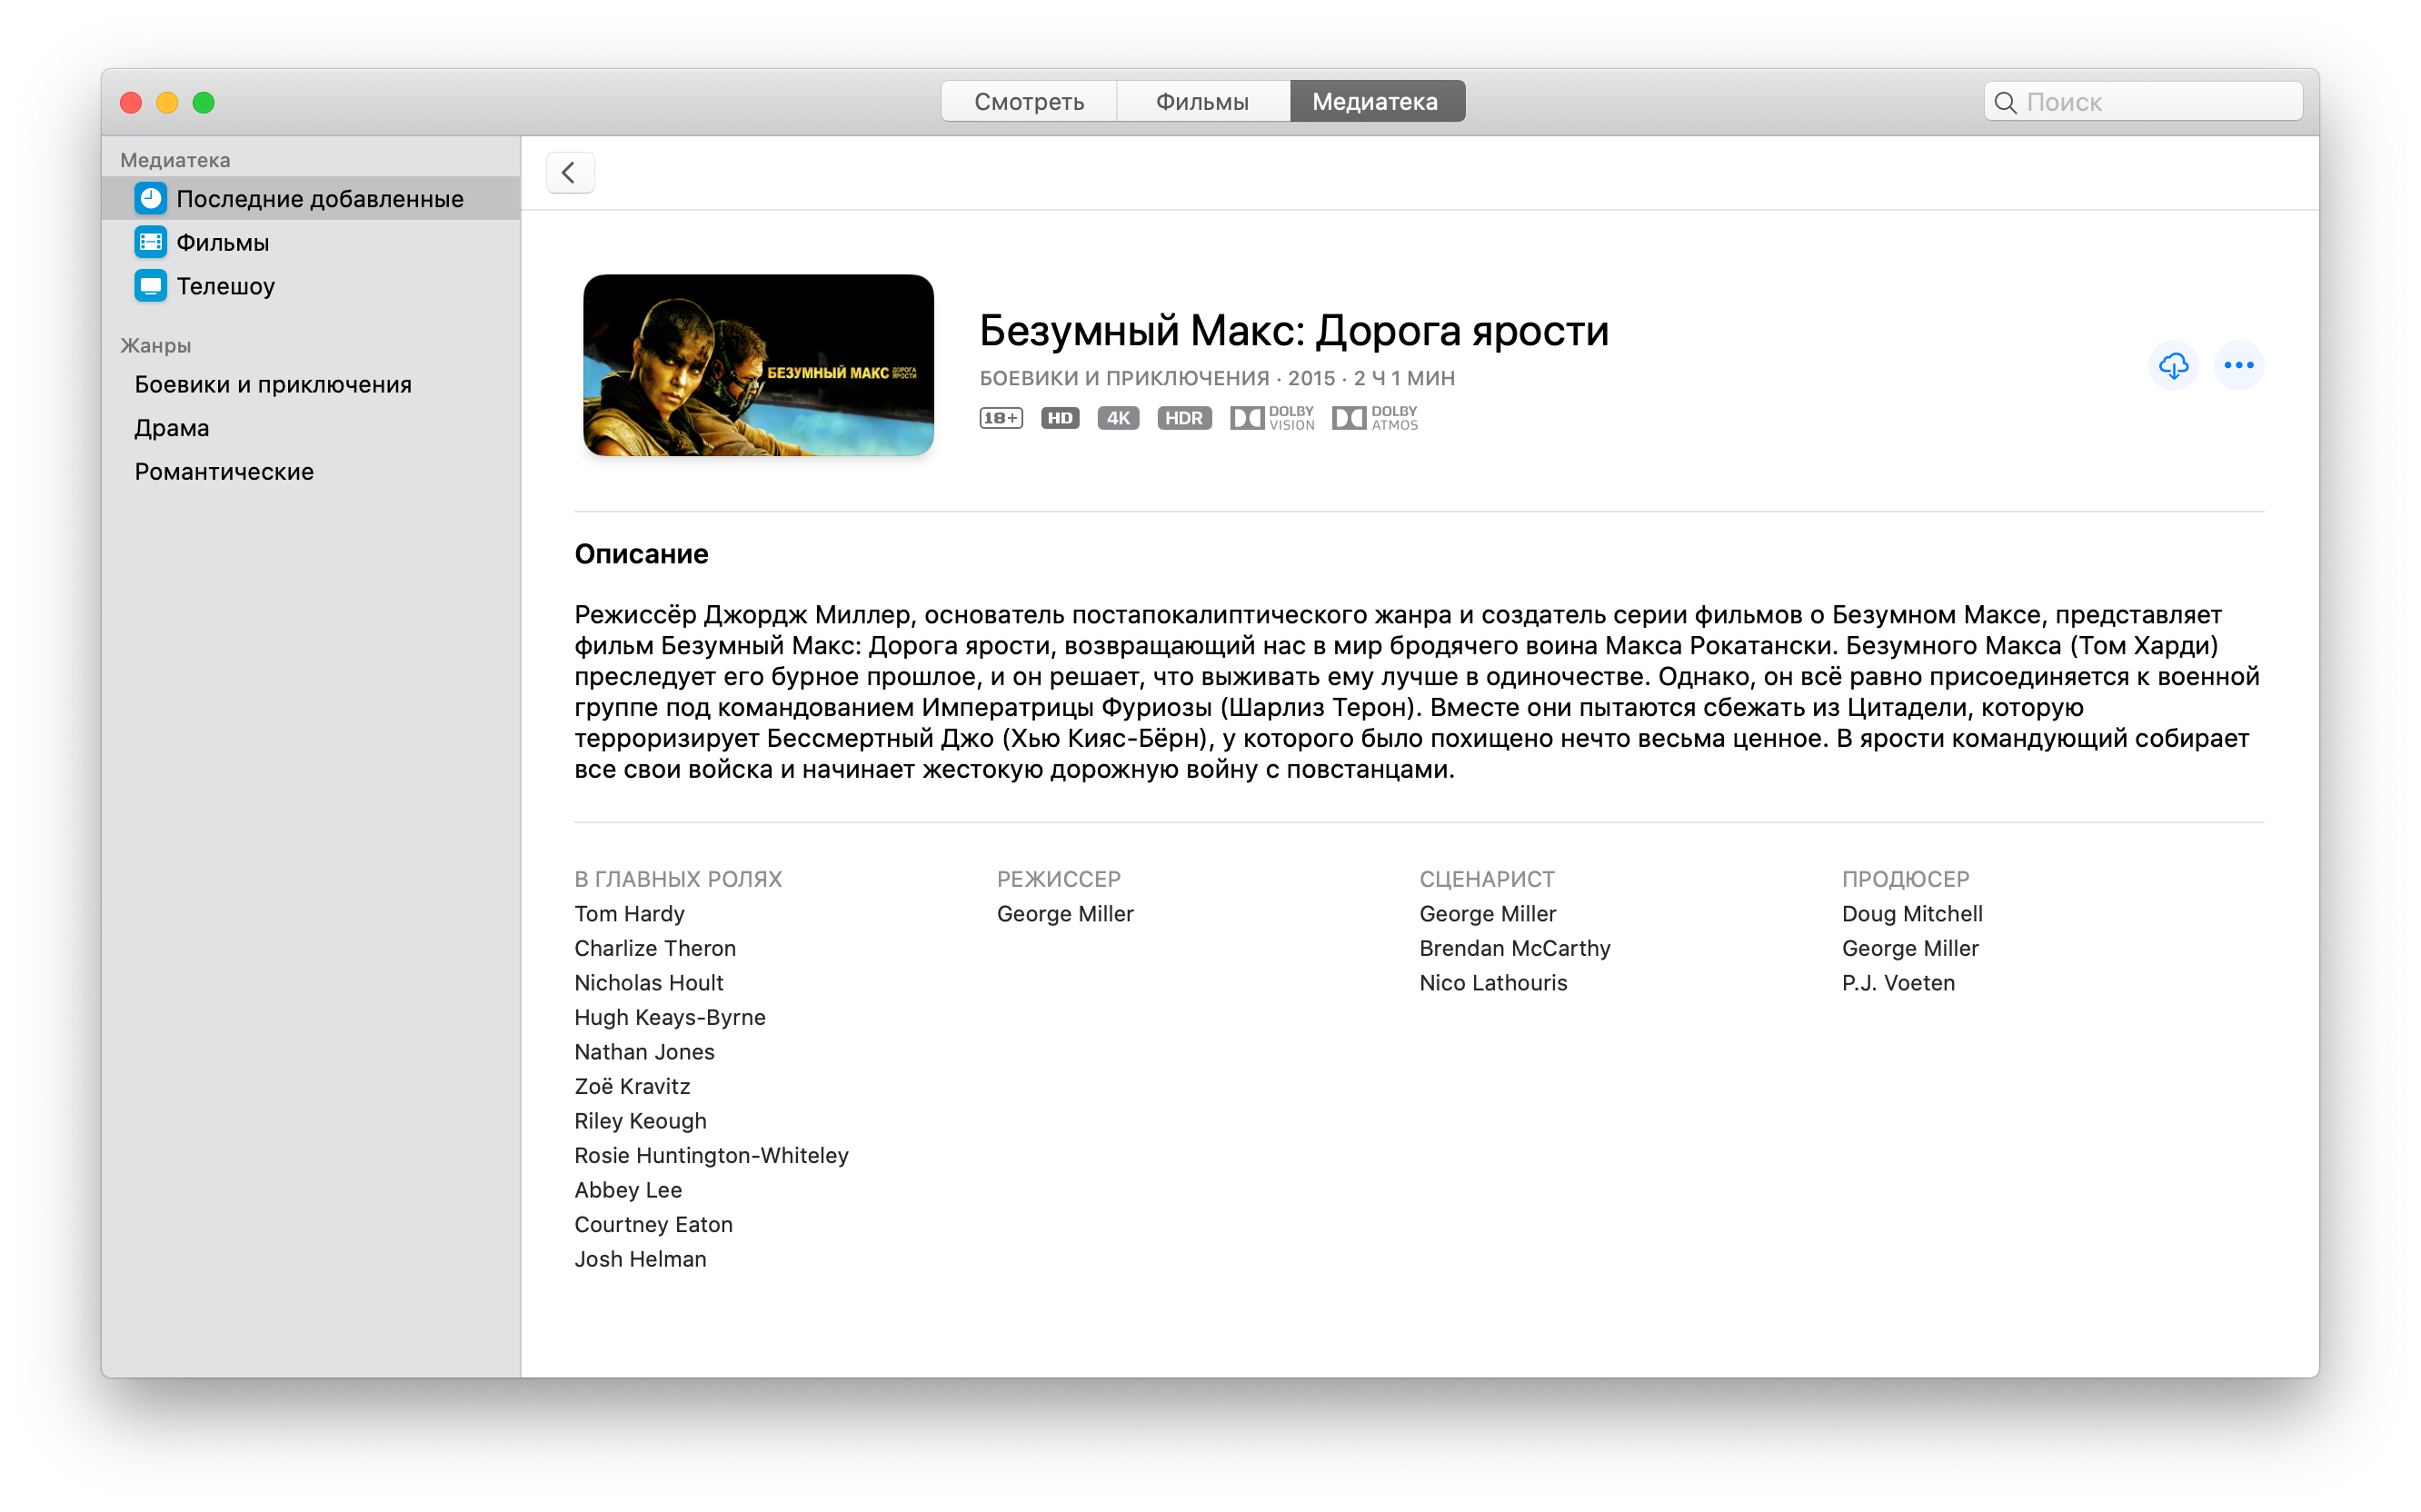Click the 4K badge
Viewport: 2421px width, 1512px height.
tap(1118, 418)
